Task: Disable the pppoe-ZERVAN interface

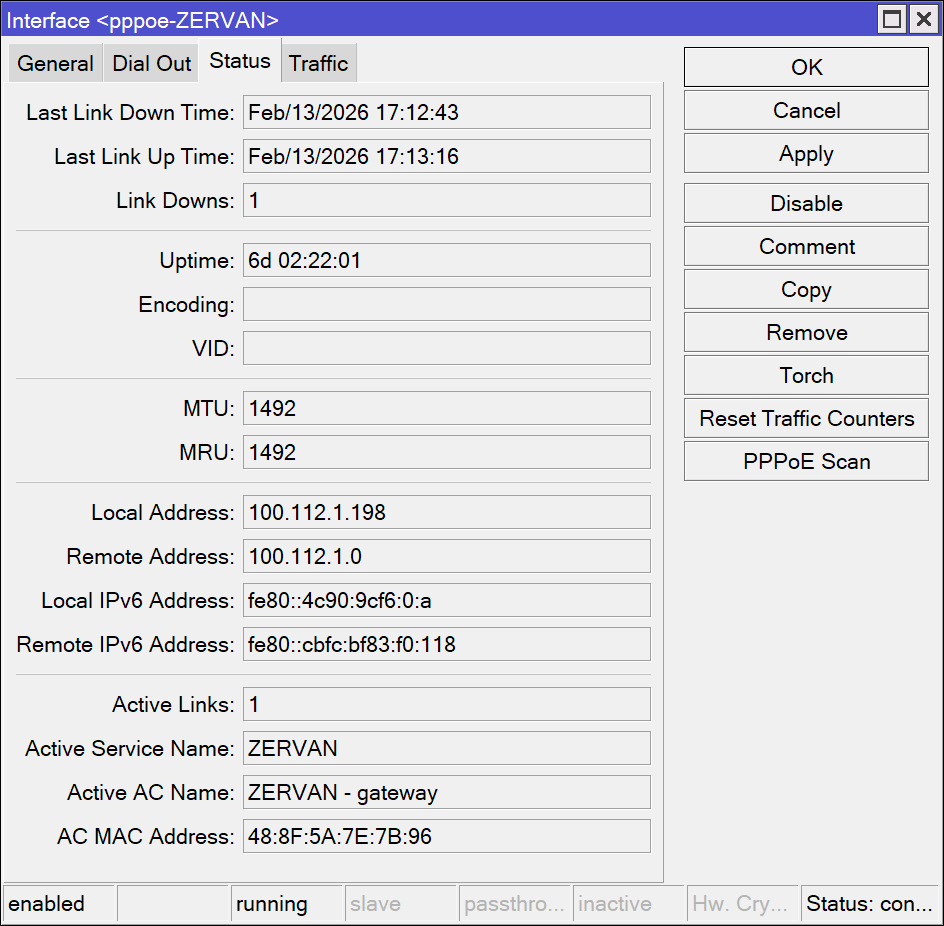Action: coord(806,203)
